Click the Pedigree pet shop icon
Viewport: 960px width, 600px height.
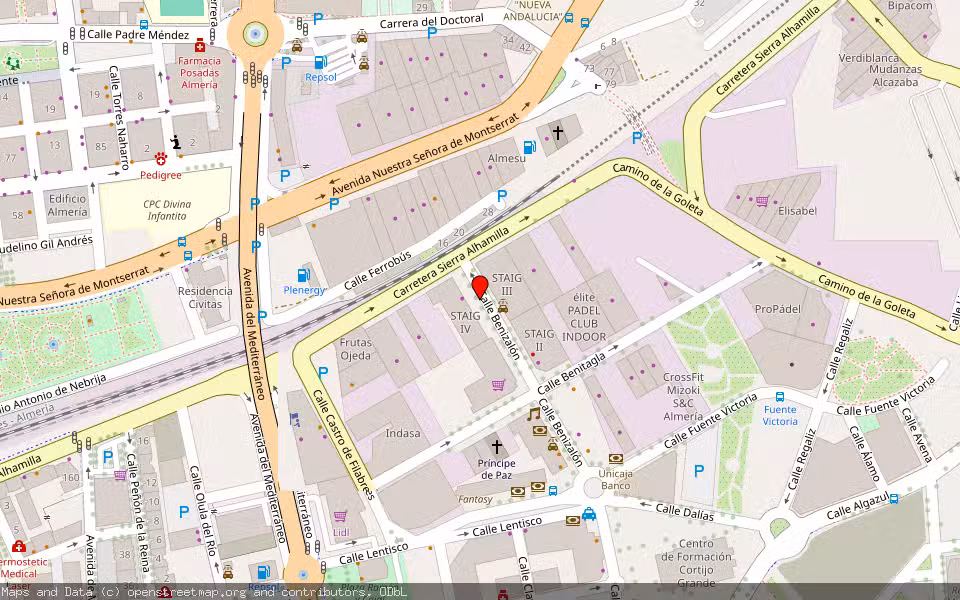[160, 158]
